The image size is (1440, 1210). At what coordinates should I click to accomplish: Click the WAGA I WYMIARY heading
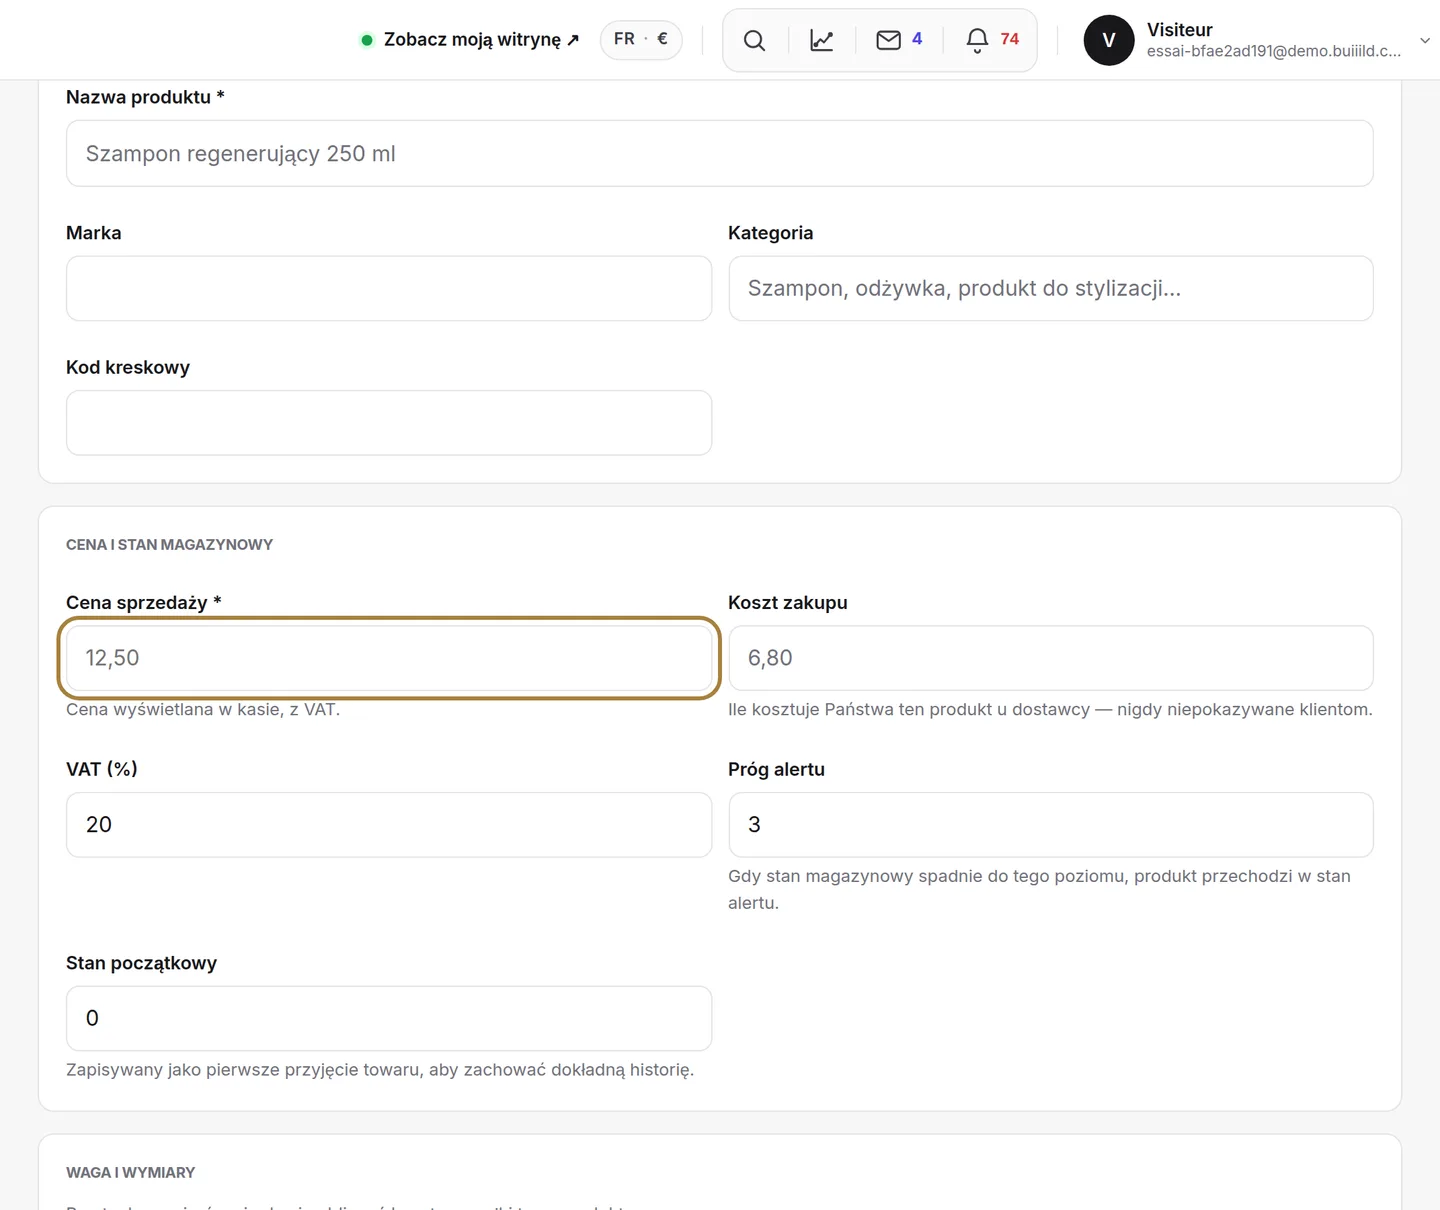pyautogui.click(x=130, y=1172)
